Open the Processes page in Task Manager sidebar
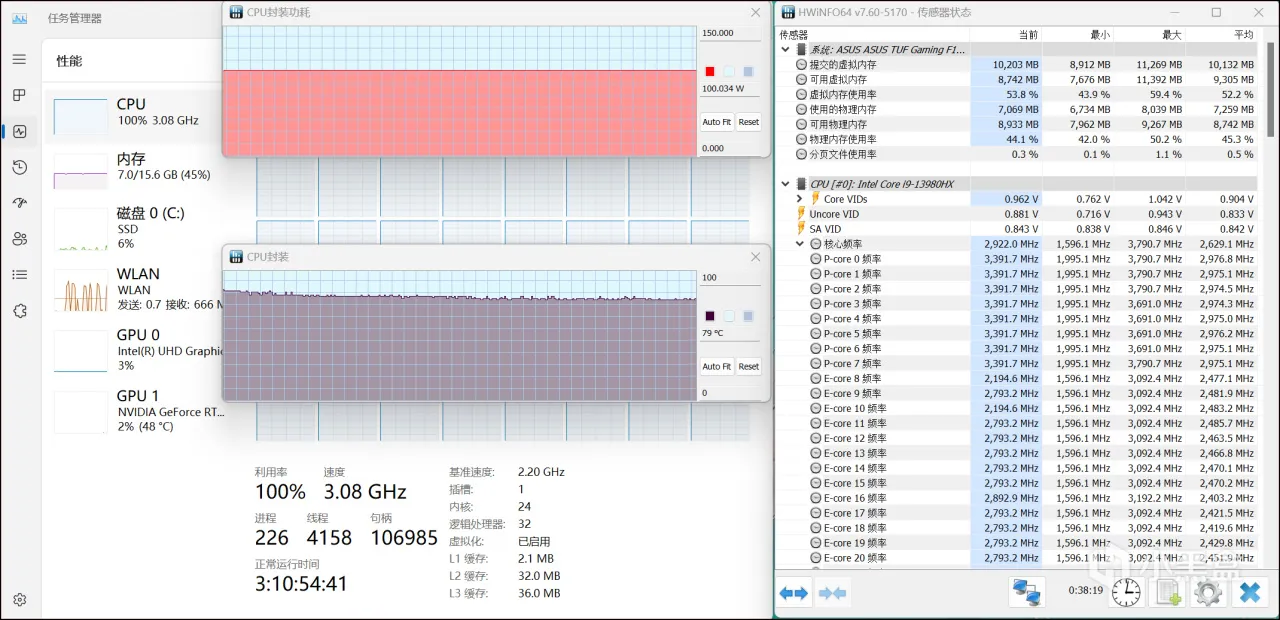 [19, 95]
